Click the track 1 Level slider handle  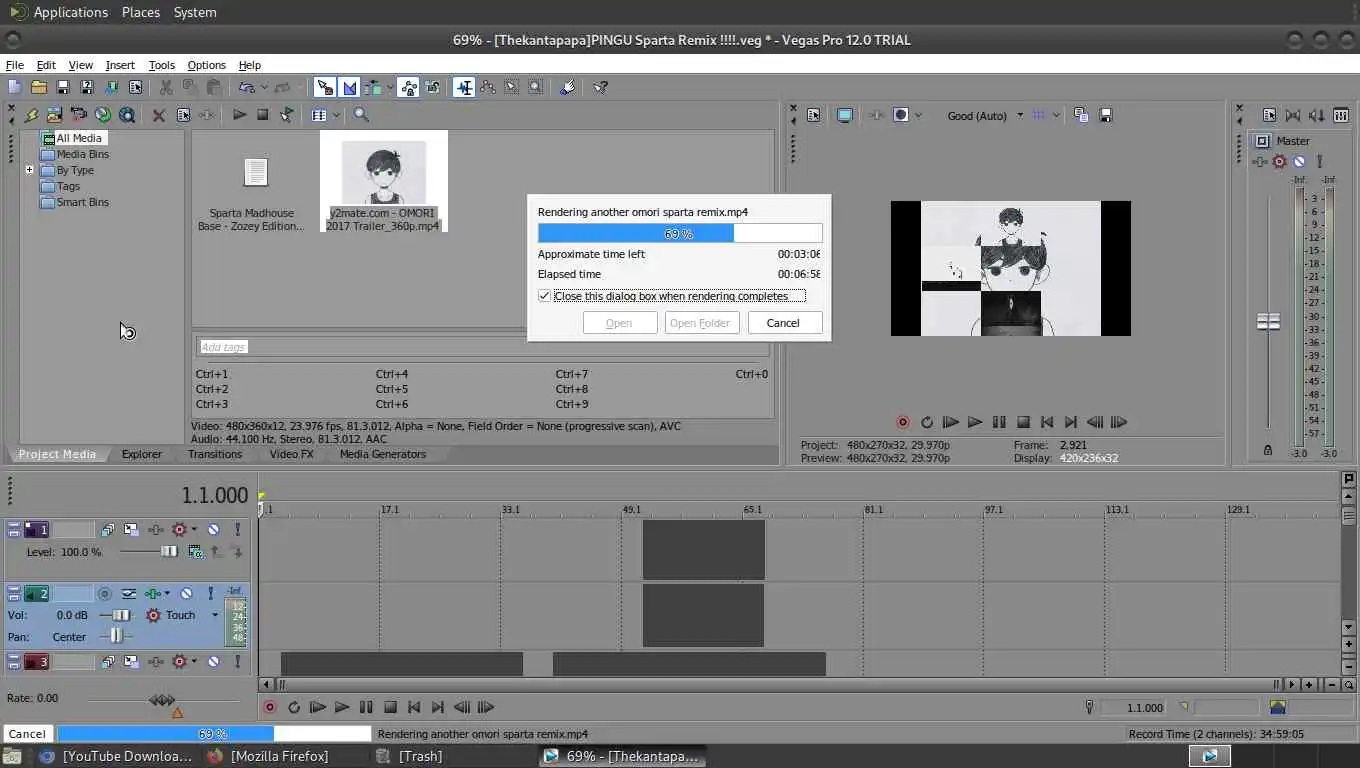pyautogui.click(x=169, y=552)
